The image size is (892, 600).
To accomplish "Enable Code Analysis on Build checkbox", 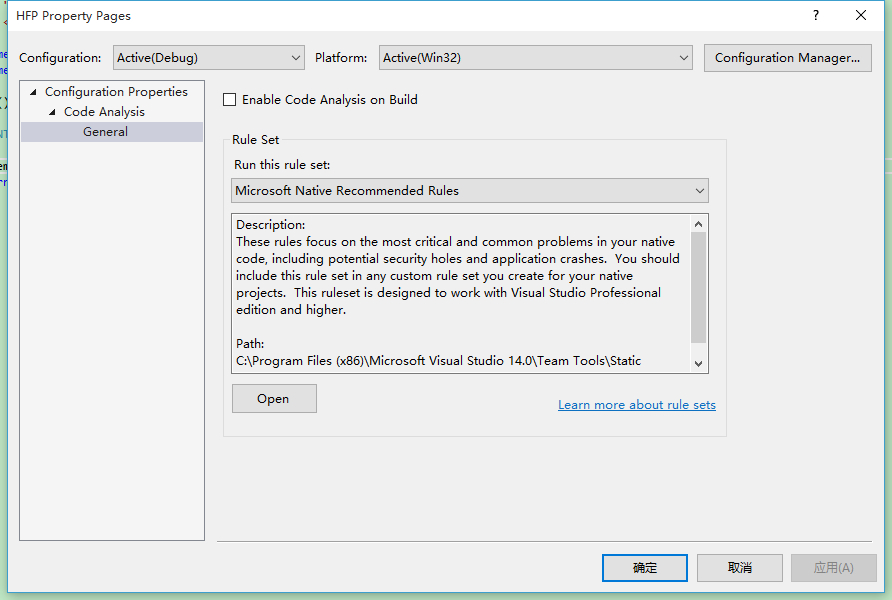I will [230, 100].
